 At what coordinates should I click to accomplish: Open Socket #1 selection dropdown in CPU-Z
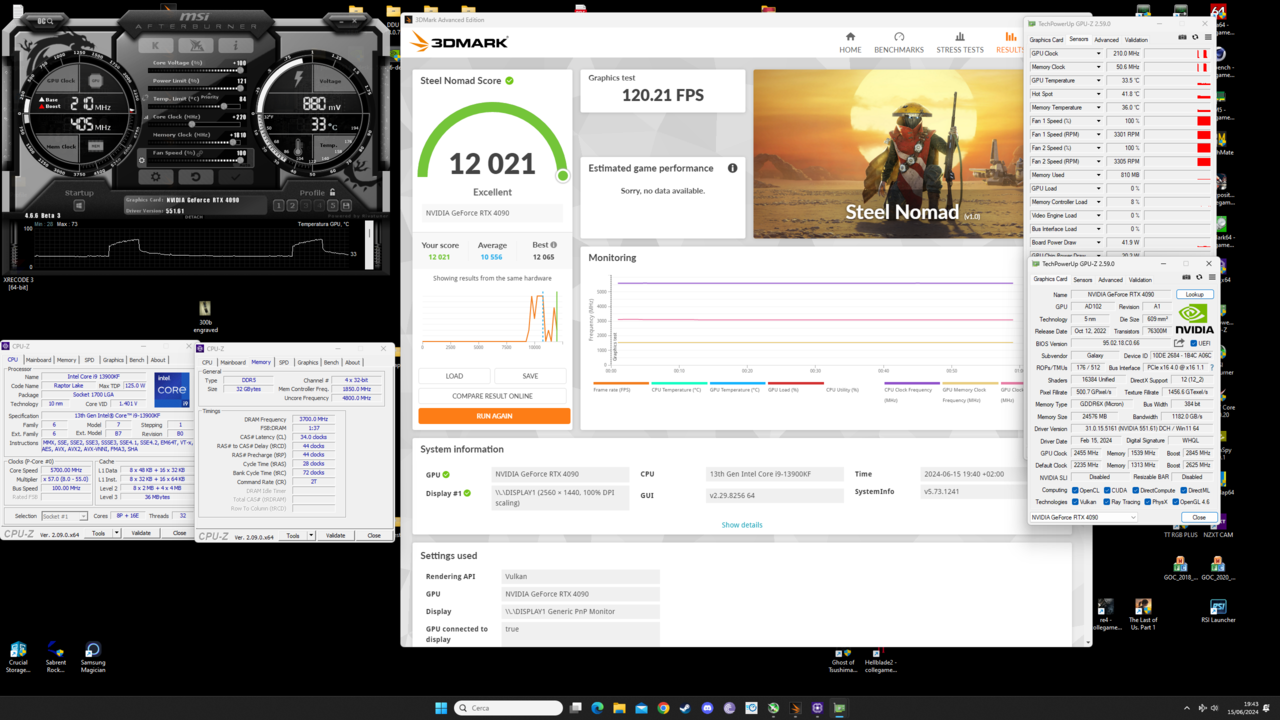click(x=65, y=516)
